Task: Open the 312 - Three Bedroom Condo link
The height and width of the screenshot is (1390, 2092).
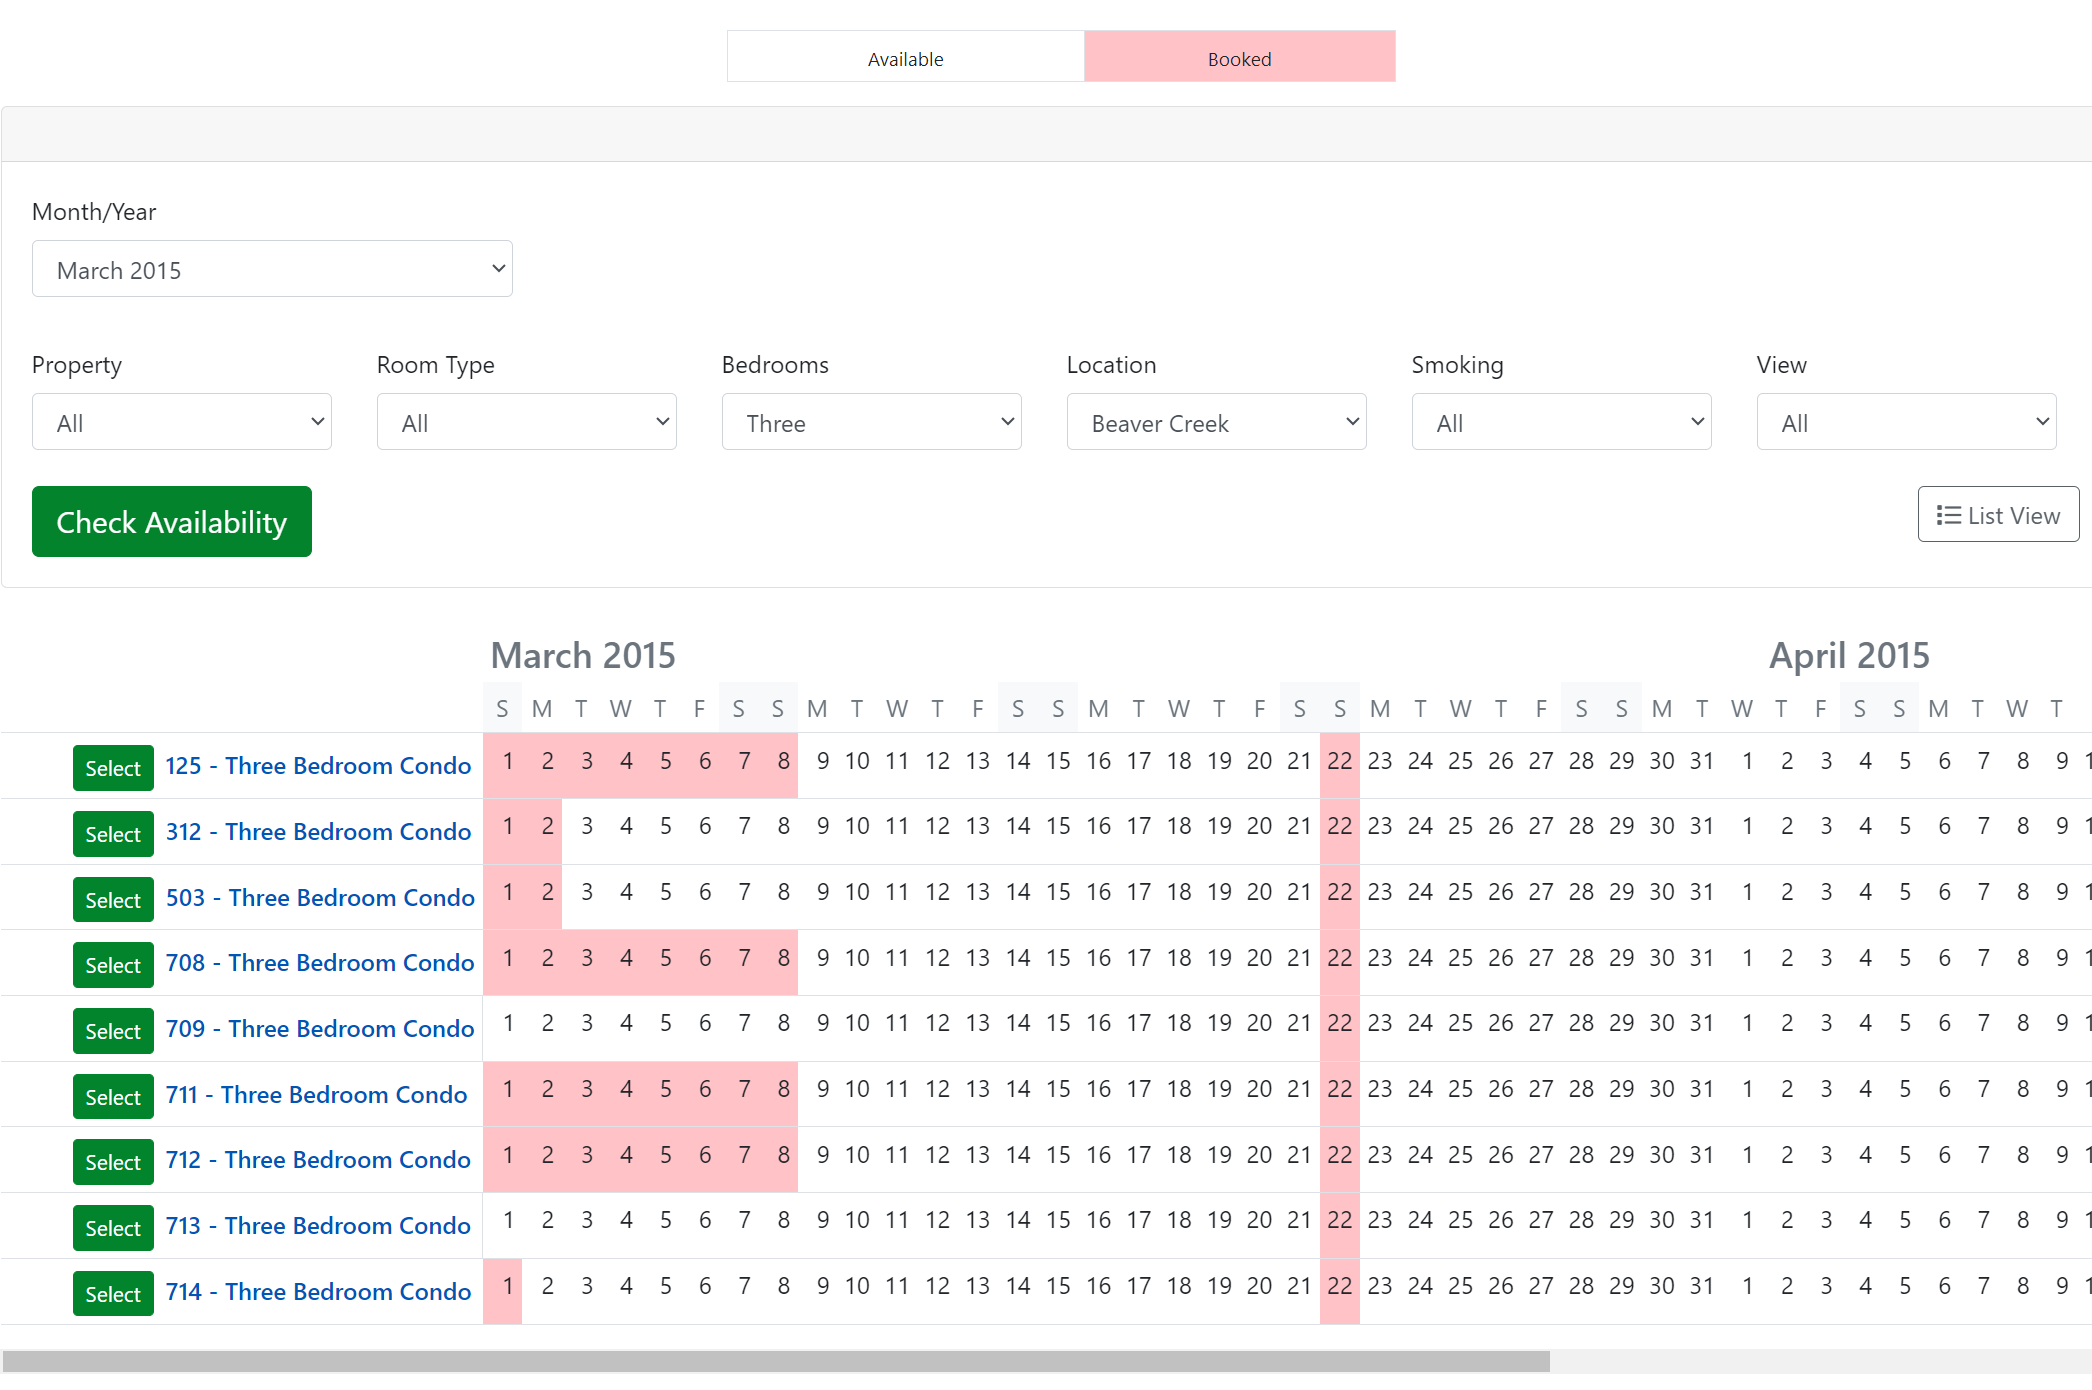Action: pos(318,832)
